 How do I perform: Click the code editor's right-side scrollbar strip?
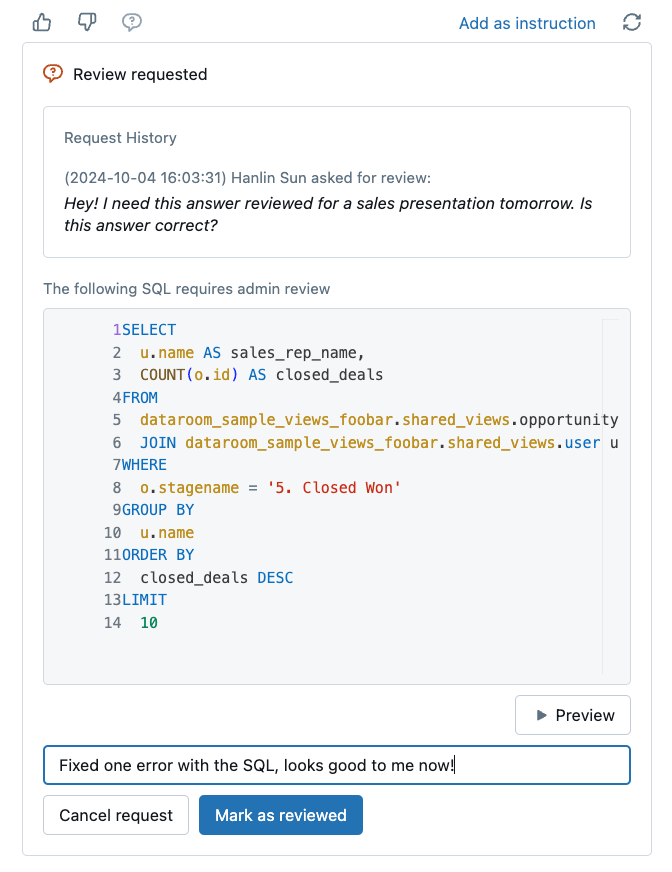[612, 495]
